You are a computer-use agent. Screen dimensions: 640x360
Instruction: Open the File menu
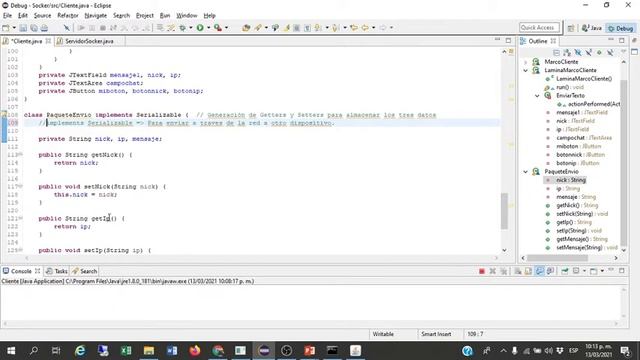tap(7, 16)
